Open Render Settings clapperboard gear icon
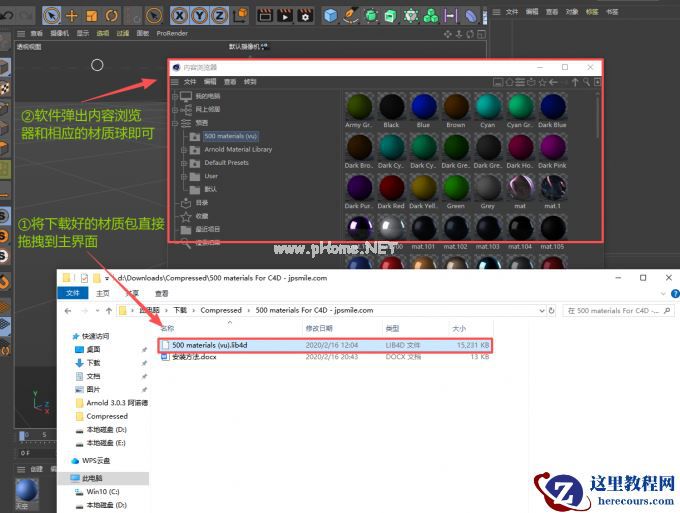Image resolution: width=680 pixels, height=513 pixels. tap(305, 16)
